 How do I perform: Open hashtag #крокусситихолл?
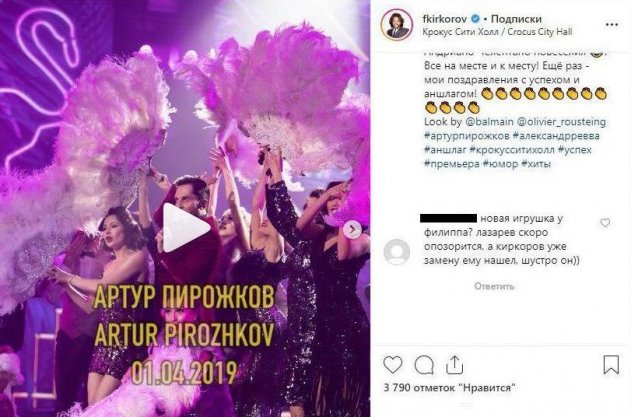click(x=513, y=150)
